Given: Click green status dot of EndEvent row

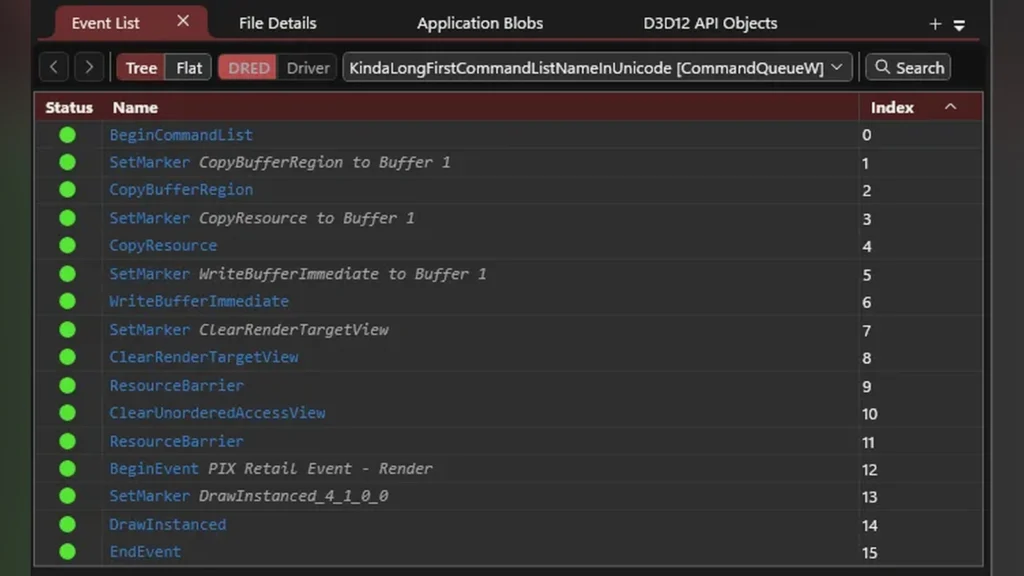Looking at the screenshot, I should coord(67,552).
